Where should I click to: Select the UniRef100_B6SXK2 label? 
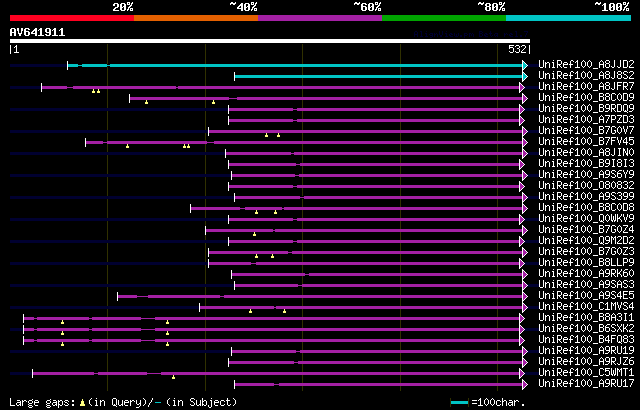(586, 328)
